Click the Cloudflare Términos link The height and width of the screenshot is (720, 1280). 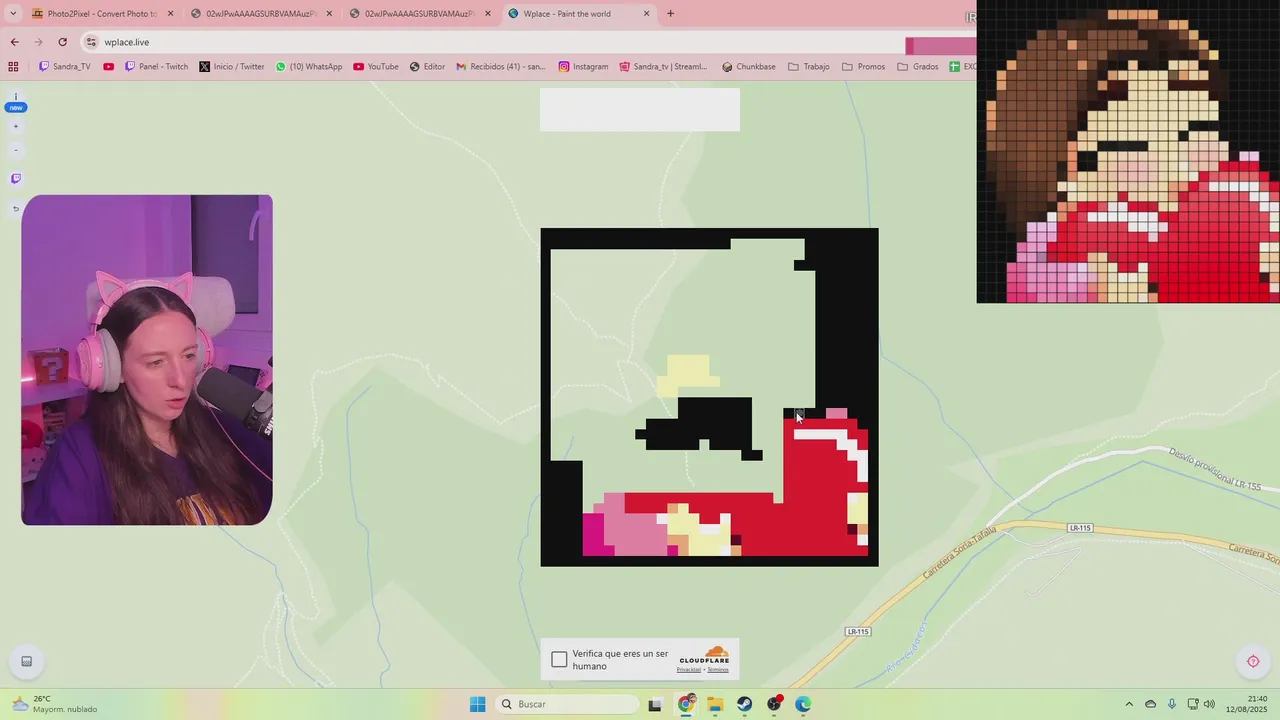(x=718, y=670)
